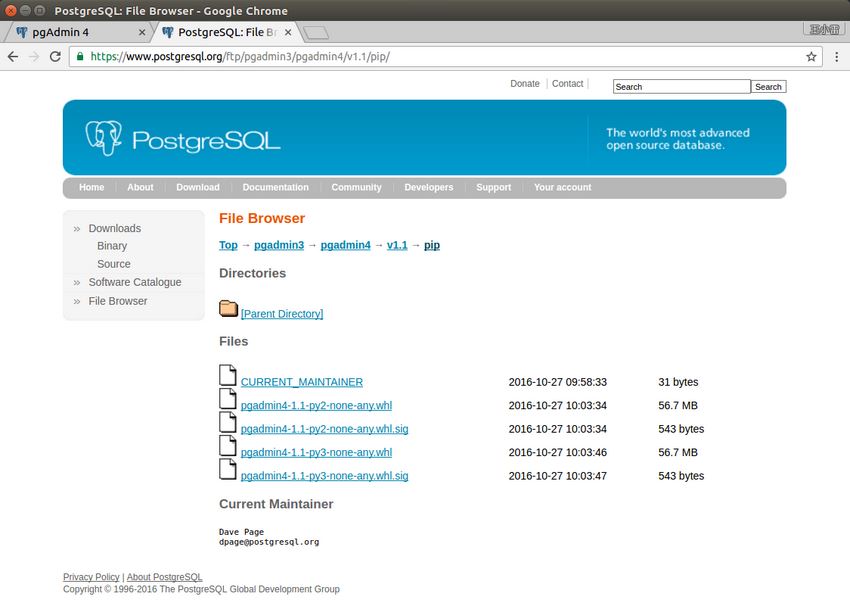Click the timestamp 2016-10-27 09:58:33

tap(558, 382)
